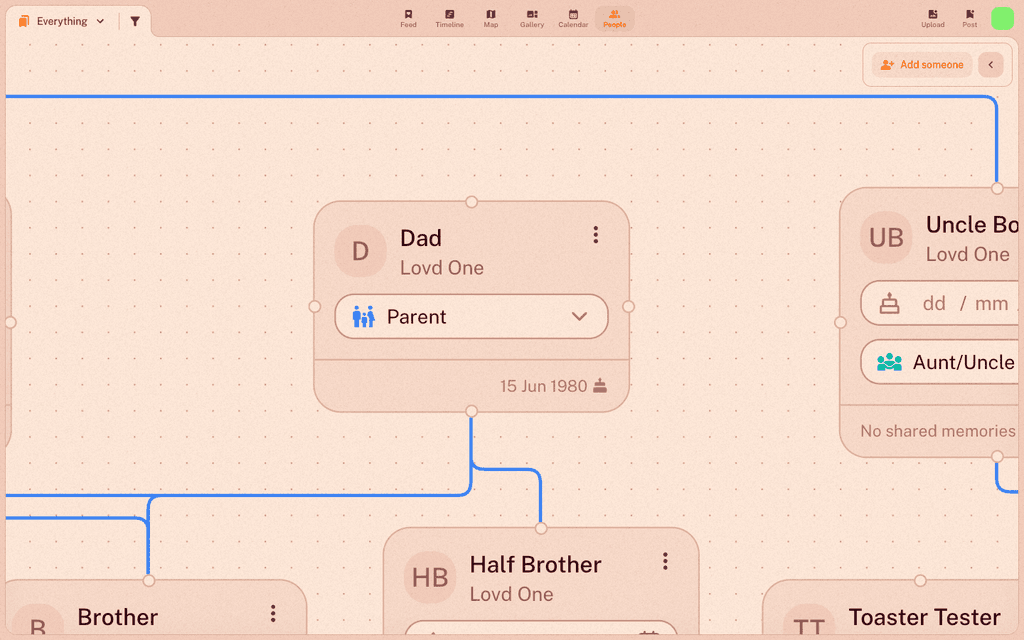
Task: Open the Feed view
Action: point(408,19)
